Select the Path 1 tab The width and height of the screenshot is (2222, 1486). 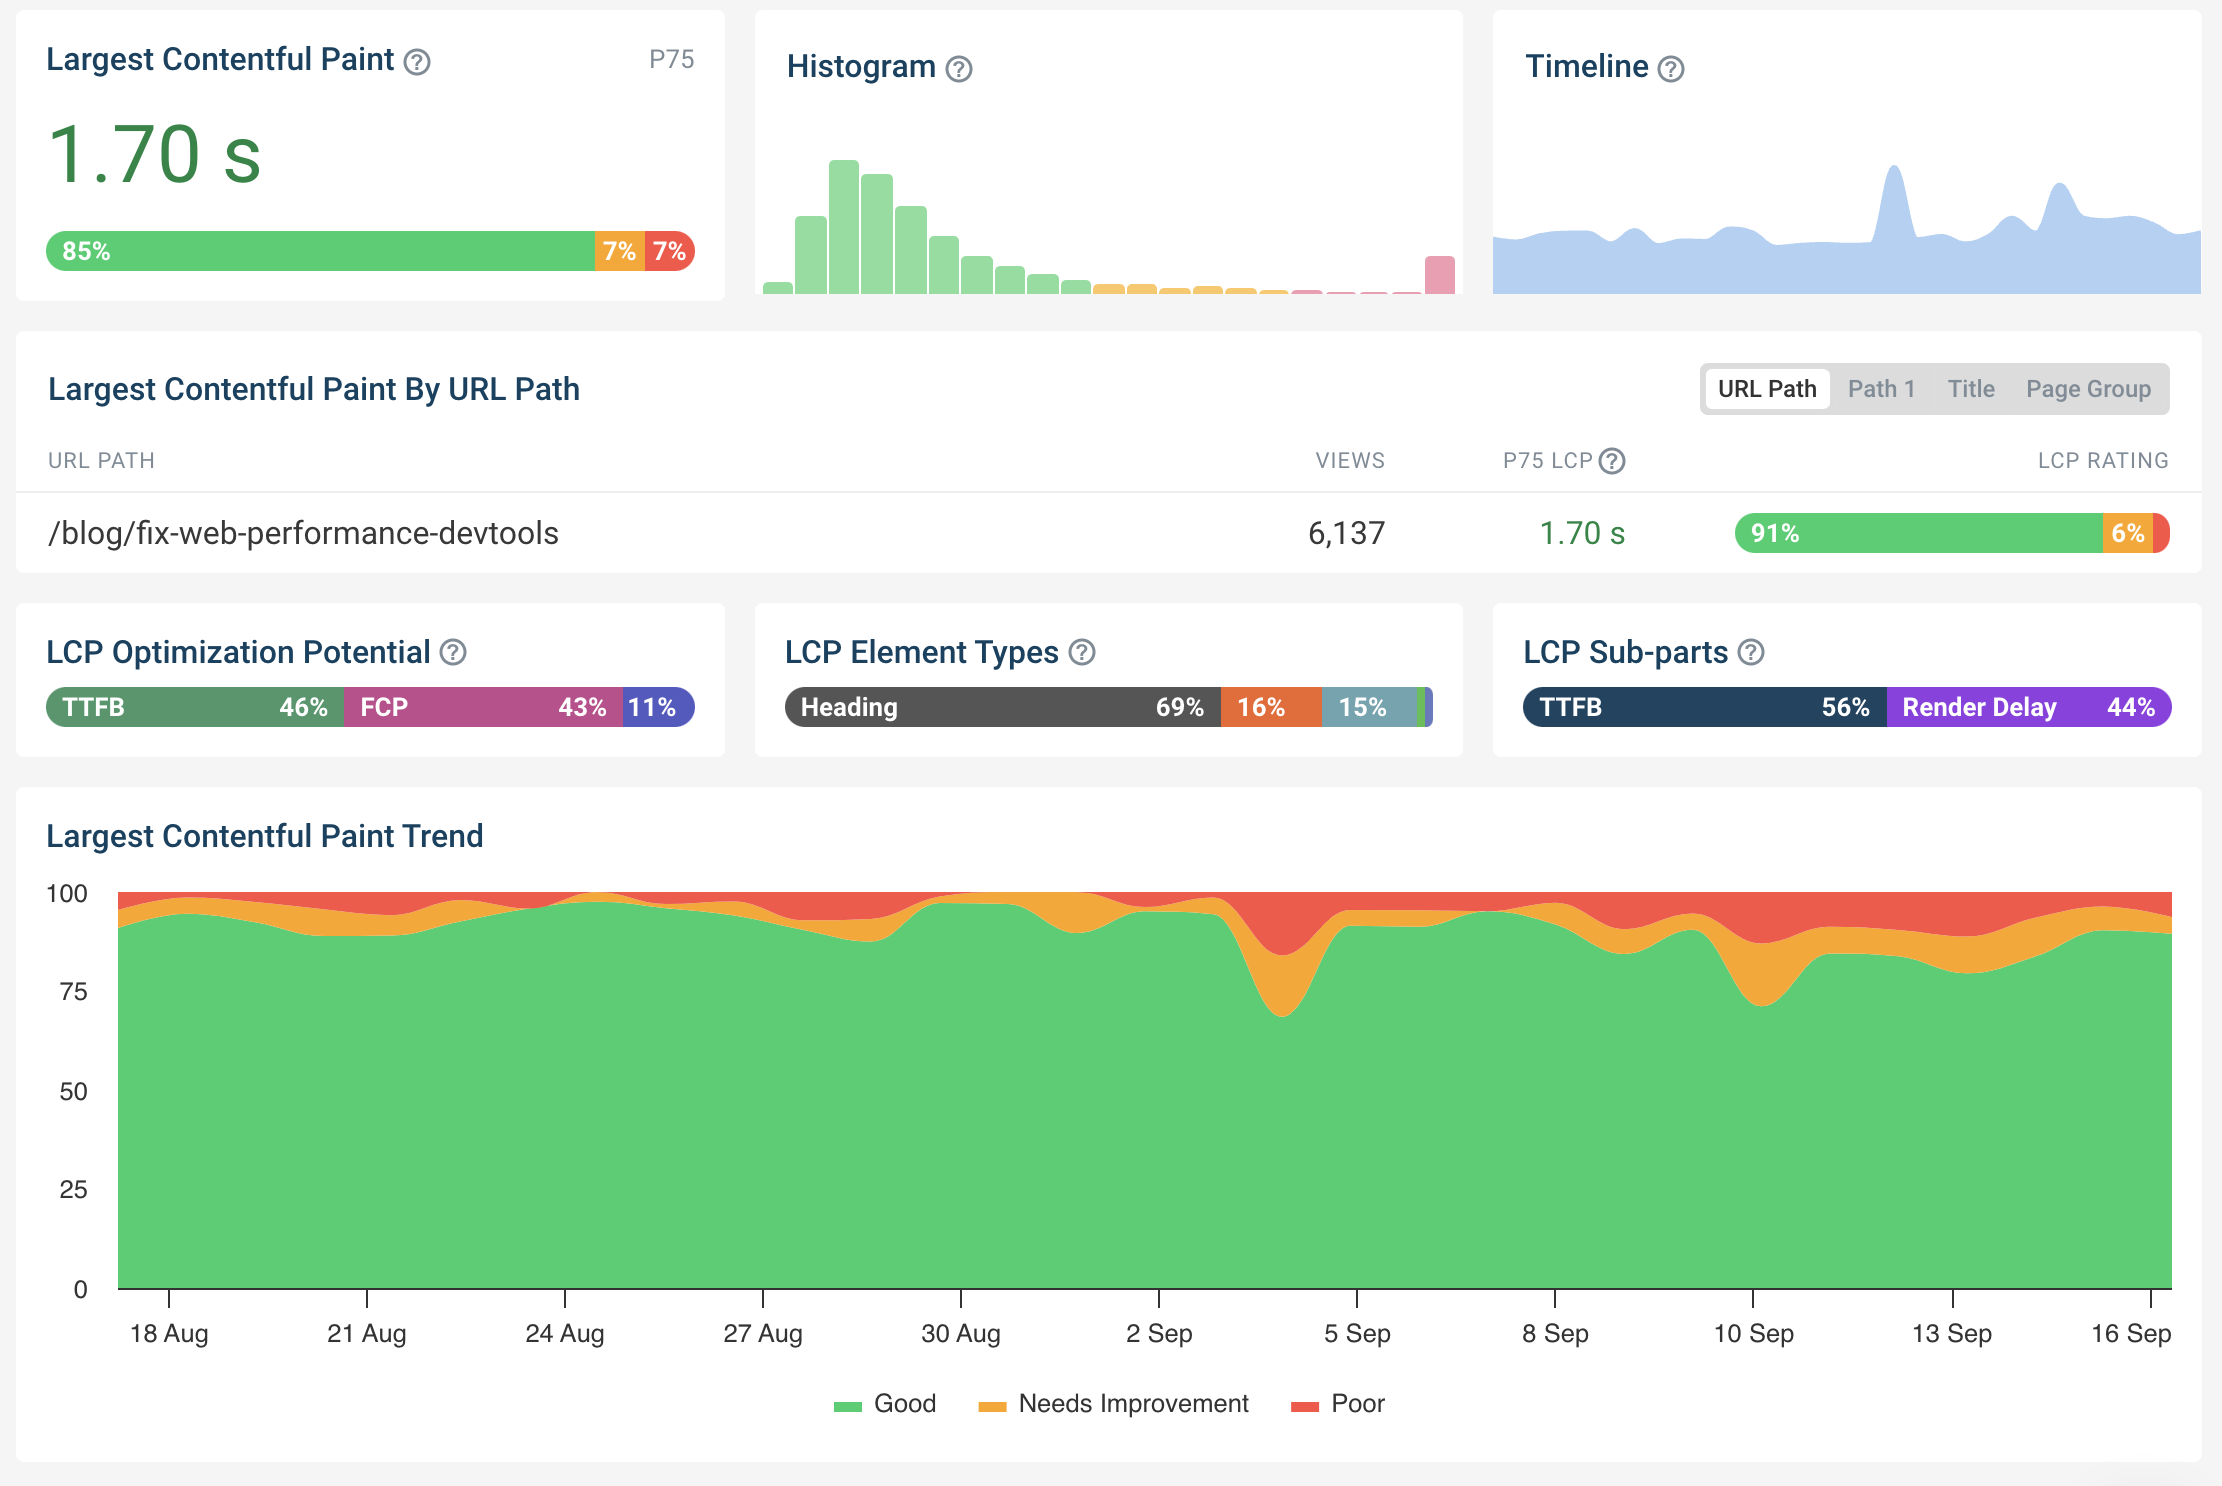(x=1882, y=388)
